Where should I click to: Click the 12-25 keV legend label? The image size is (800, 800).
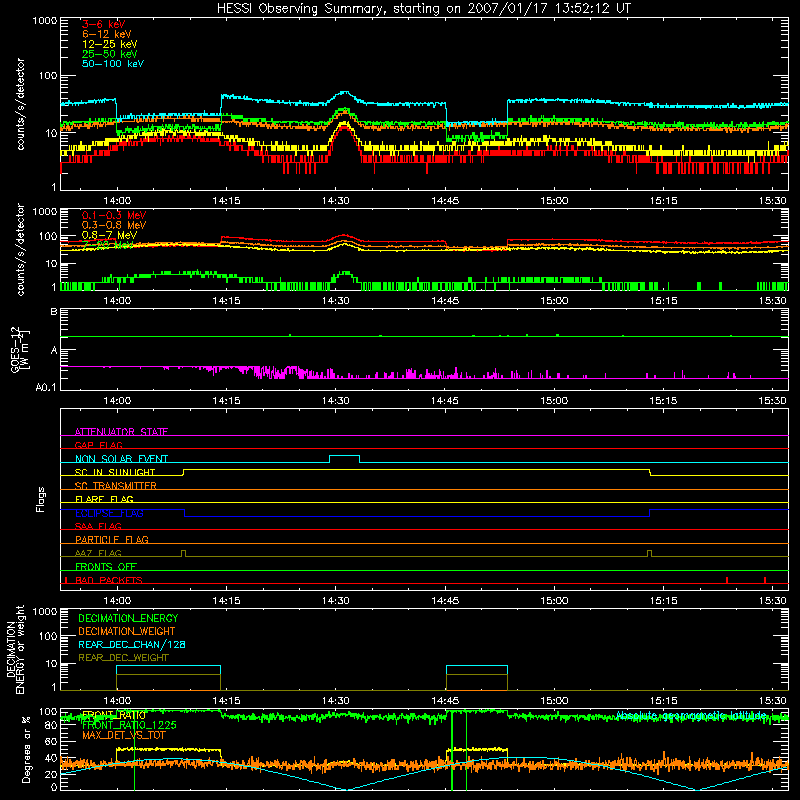point(110,44)
